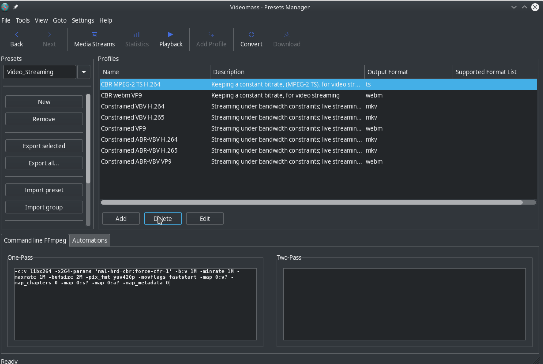
Task: Open the Settings menu
Action: (x=83, y=20)
